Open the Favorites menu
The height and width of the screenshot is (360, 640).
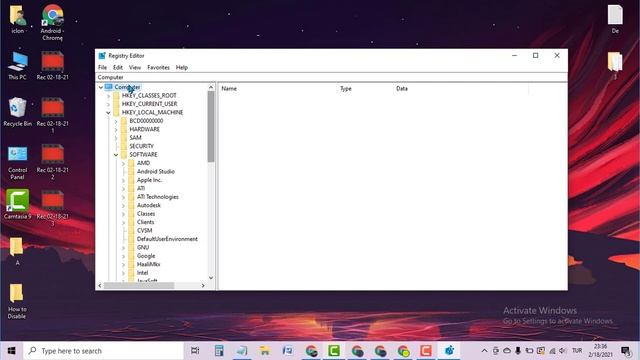click(158, 67)
